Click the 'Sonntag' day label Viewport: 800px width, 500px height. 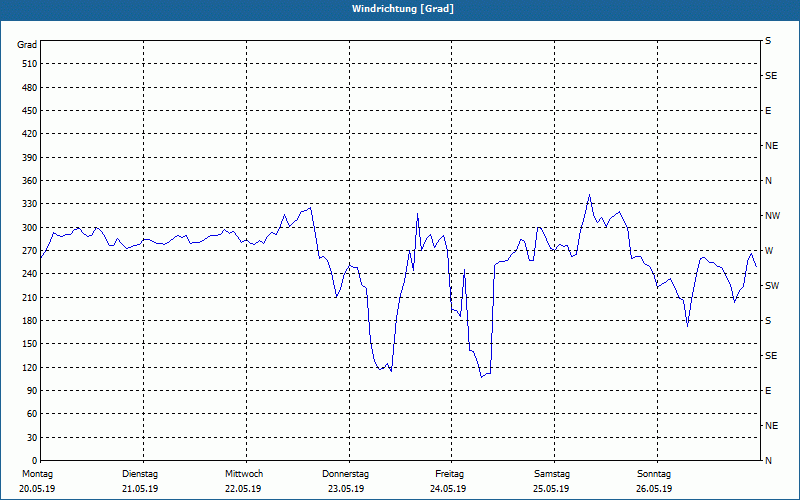click(x=654, y=474)
